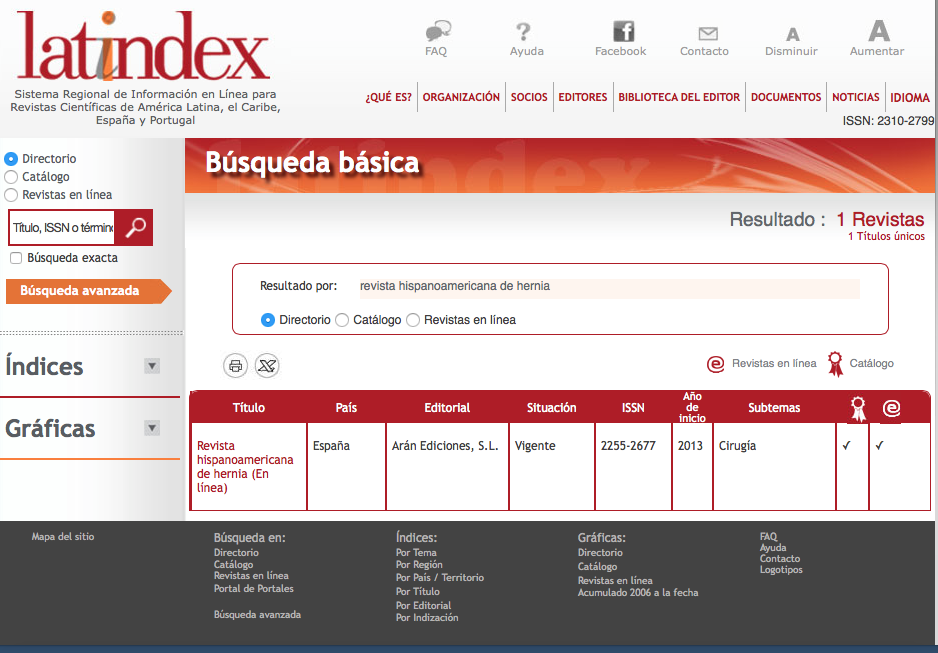Viewport: 938px width, 653px height.
Task: Click the ribbon icon column header
Action: [858, 408]
